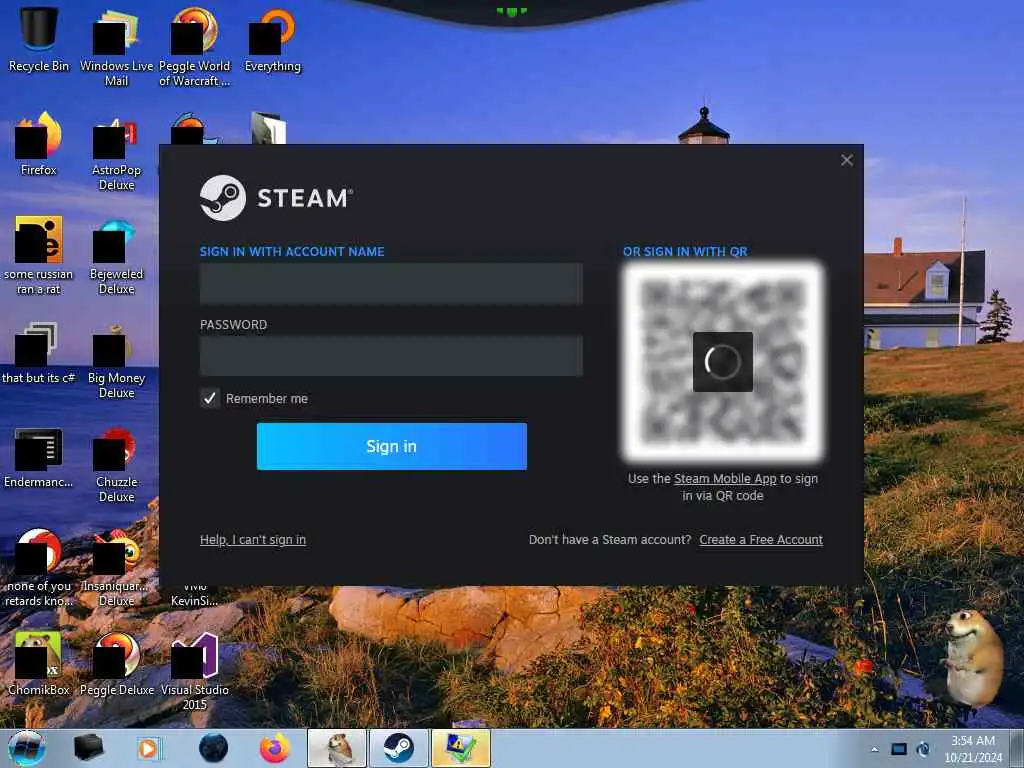Select the 'that but its c#' desktop icon

pyautogui.click(x=39, y=353)
